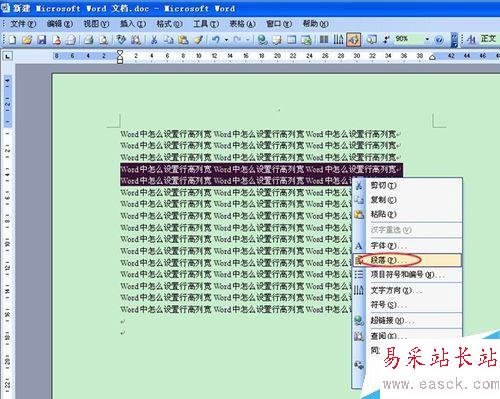Open the Toolbar Options expander

[x=454, y=40]
